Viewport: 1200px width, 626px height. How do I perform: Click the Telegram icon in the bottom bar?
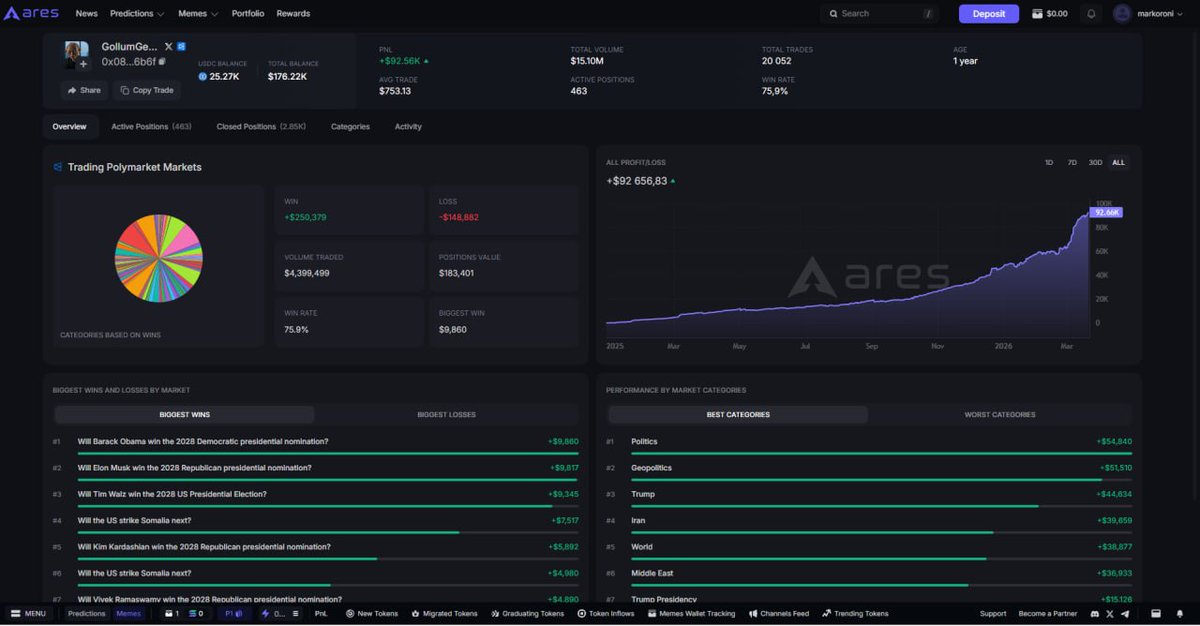(x=1124, y=614)
